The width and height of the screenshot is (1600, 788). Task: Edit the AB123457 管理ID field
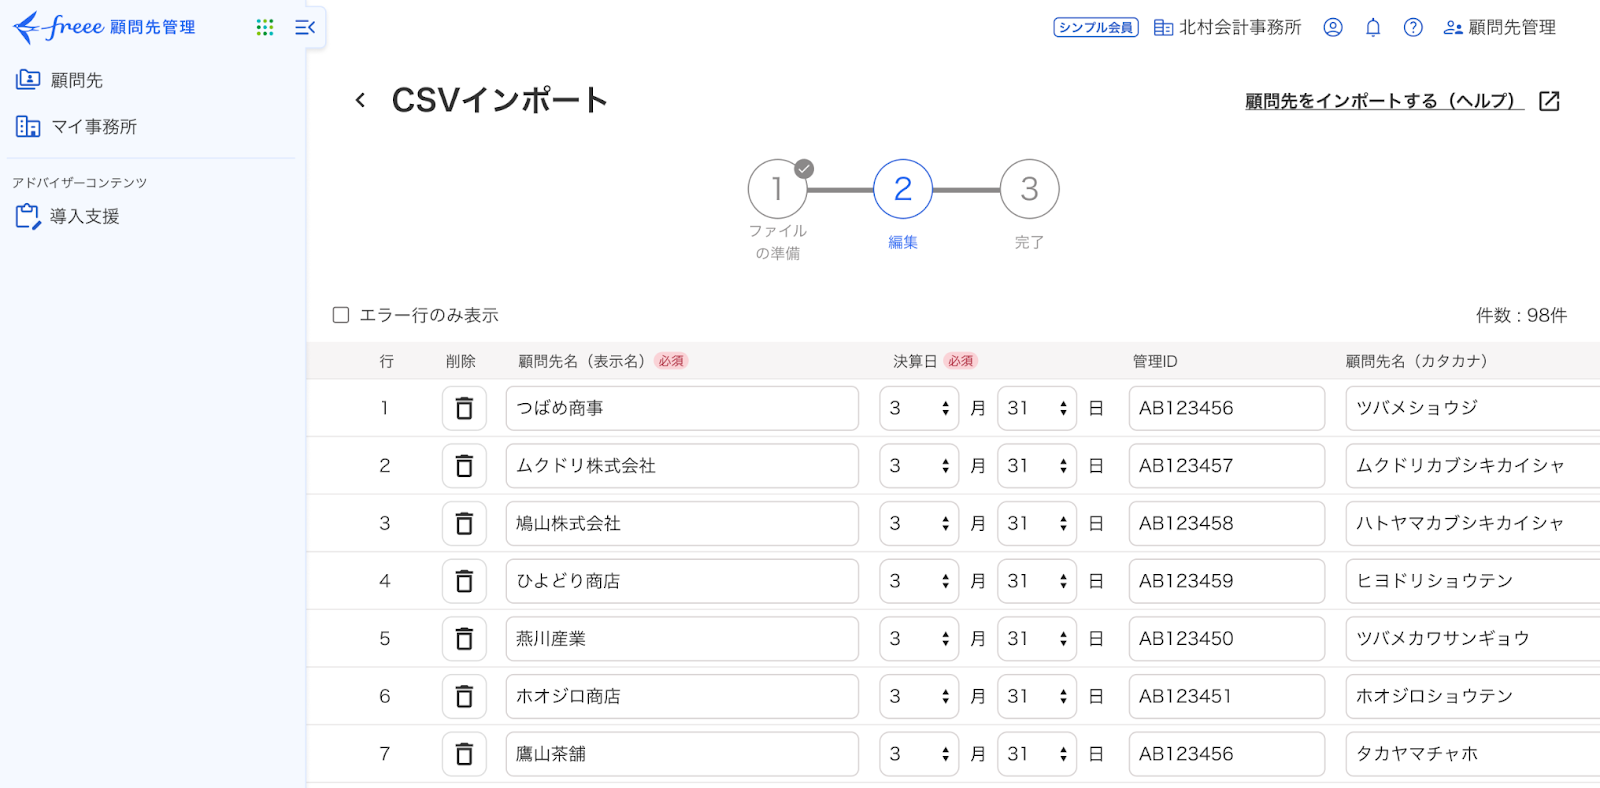(x=1227, y=466)
